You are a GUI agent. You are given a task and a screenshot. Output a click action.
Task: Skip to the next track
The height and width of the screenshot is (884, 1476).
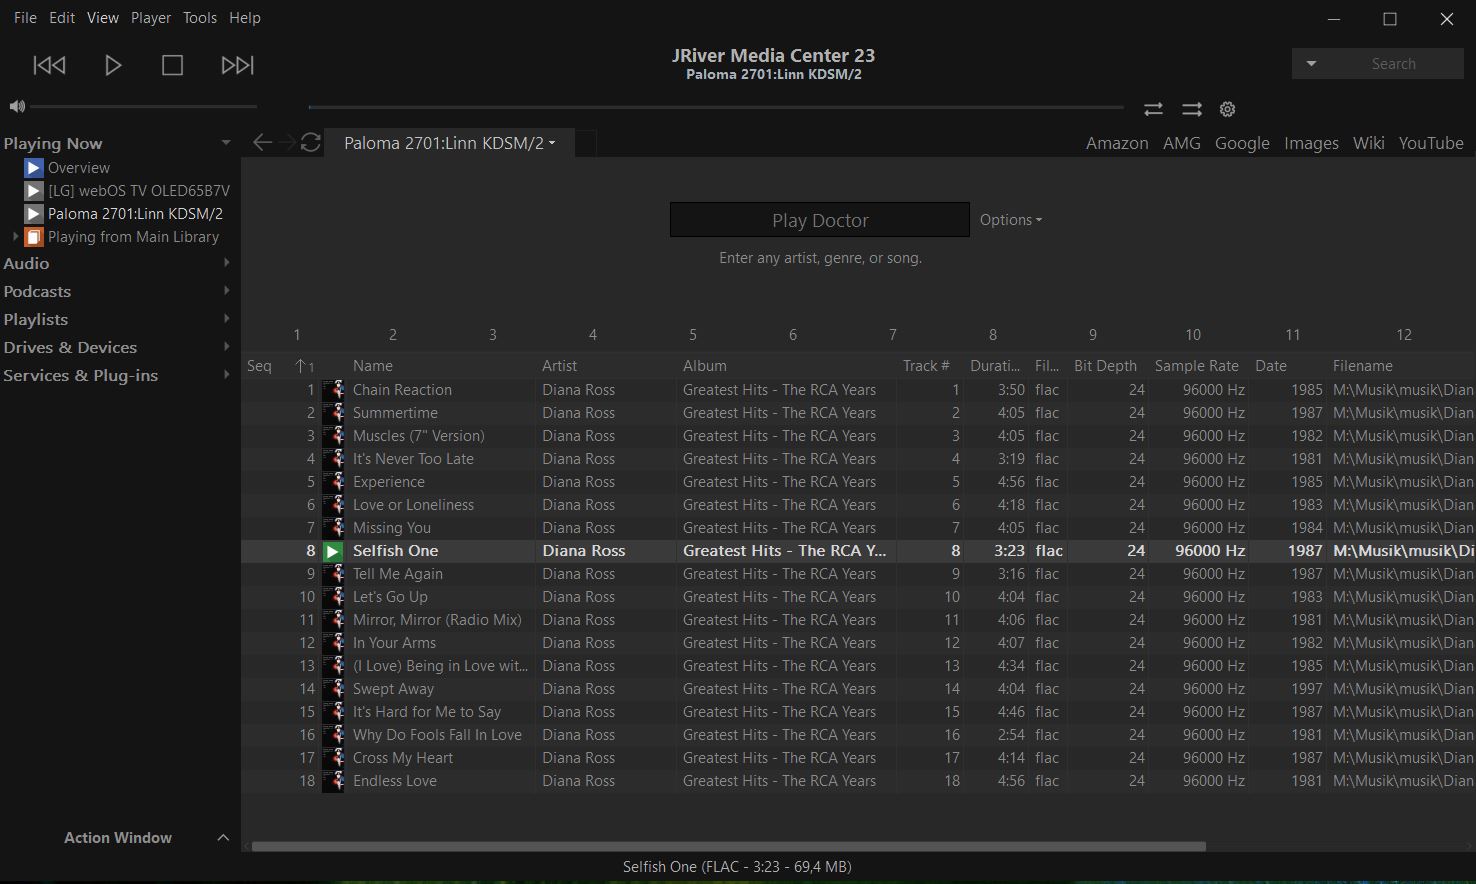click(237, 65)
